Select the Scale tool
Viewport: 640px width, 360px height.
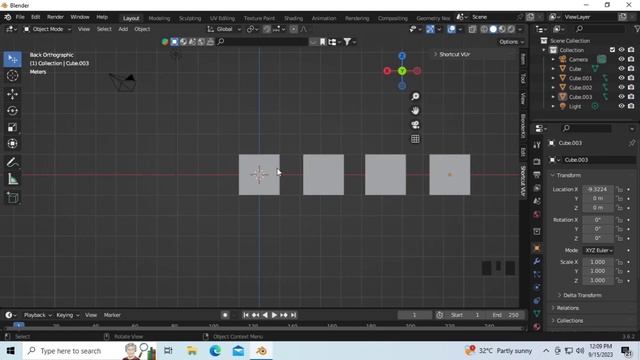12,127
